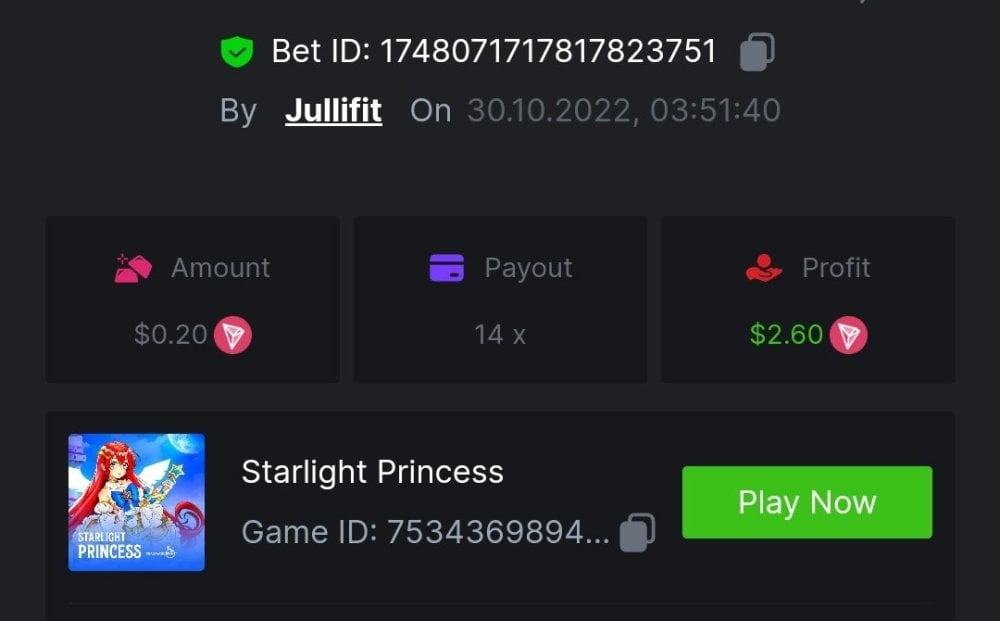This screenshot has width=1000, height=621.
Task: Click the Starlight Princess game title
Action: click(x=372, y=472)
